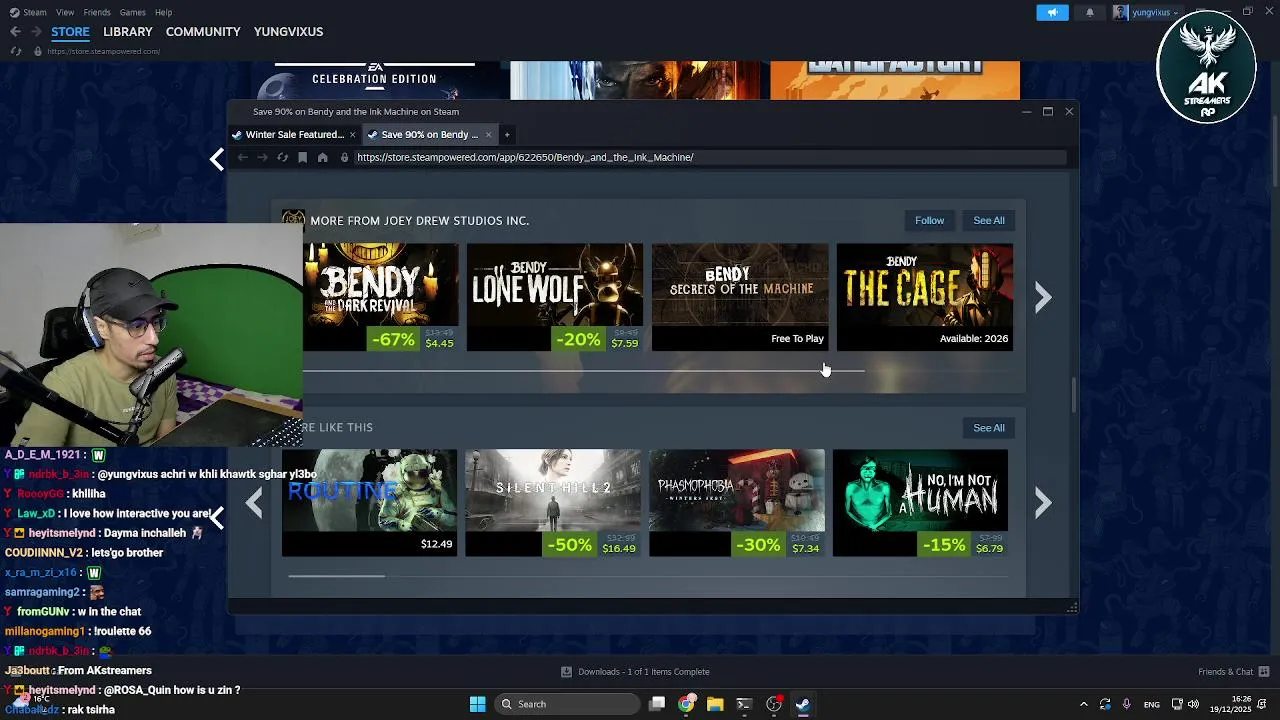Go forward in main Steam window
Image resolution: width=1280 pixels, height=720 pixels.
[x=36, y=32]
